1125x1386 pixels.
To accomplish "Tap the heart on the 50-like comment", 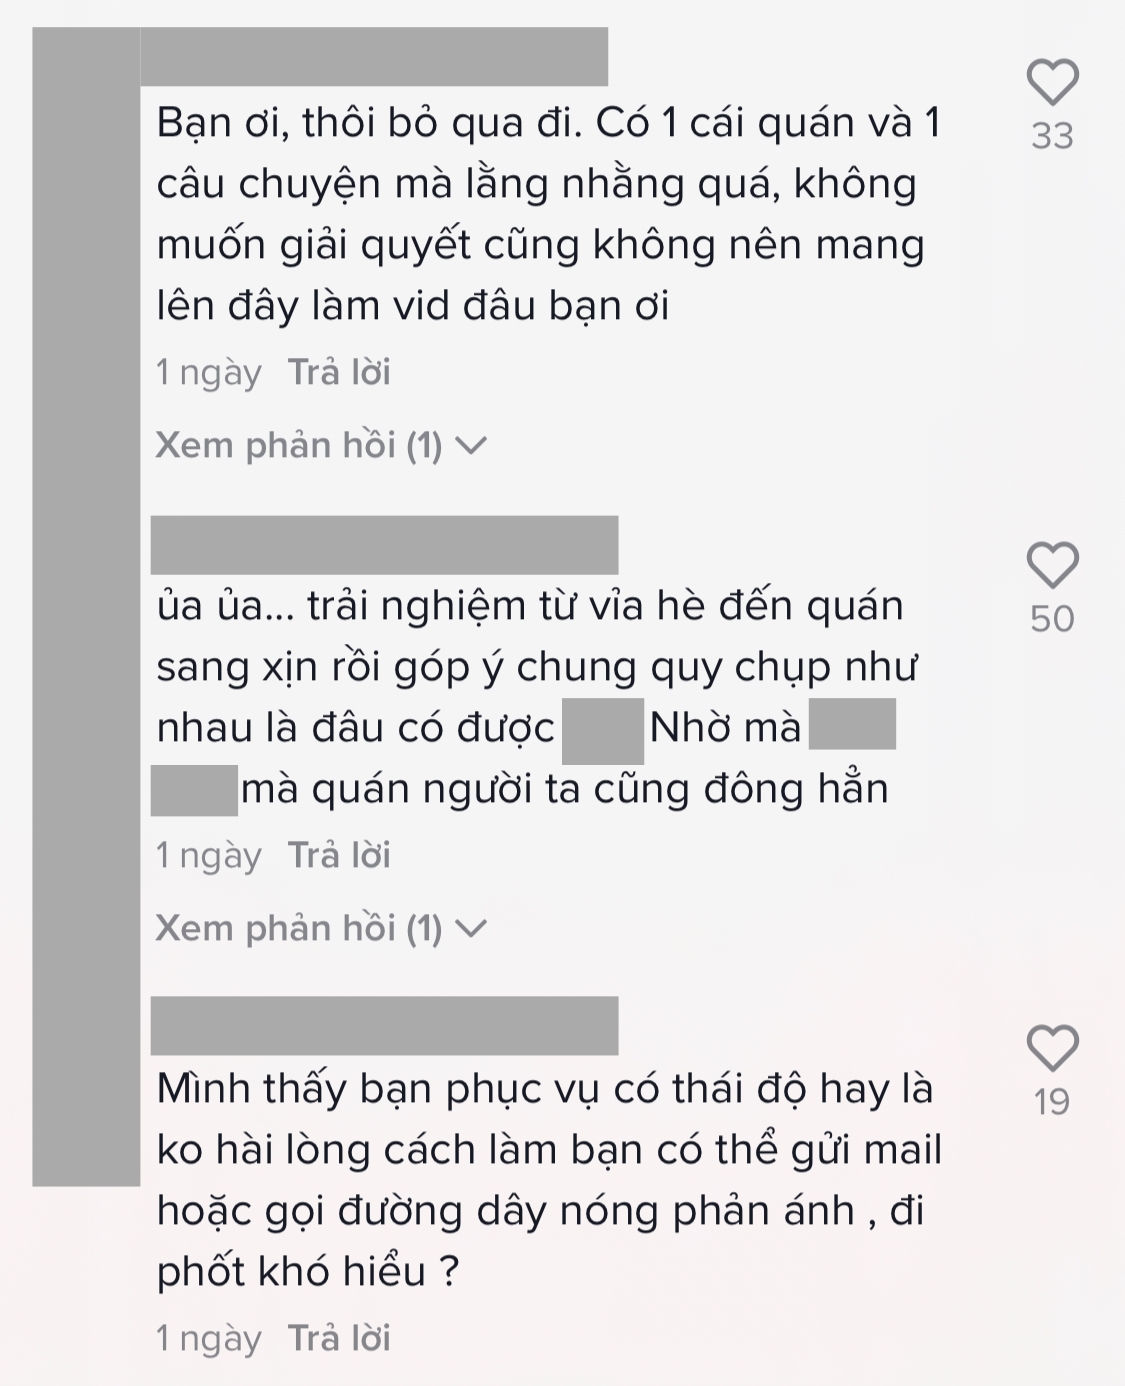I will coord(1053,565).
